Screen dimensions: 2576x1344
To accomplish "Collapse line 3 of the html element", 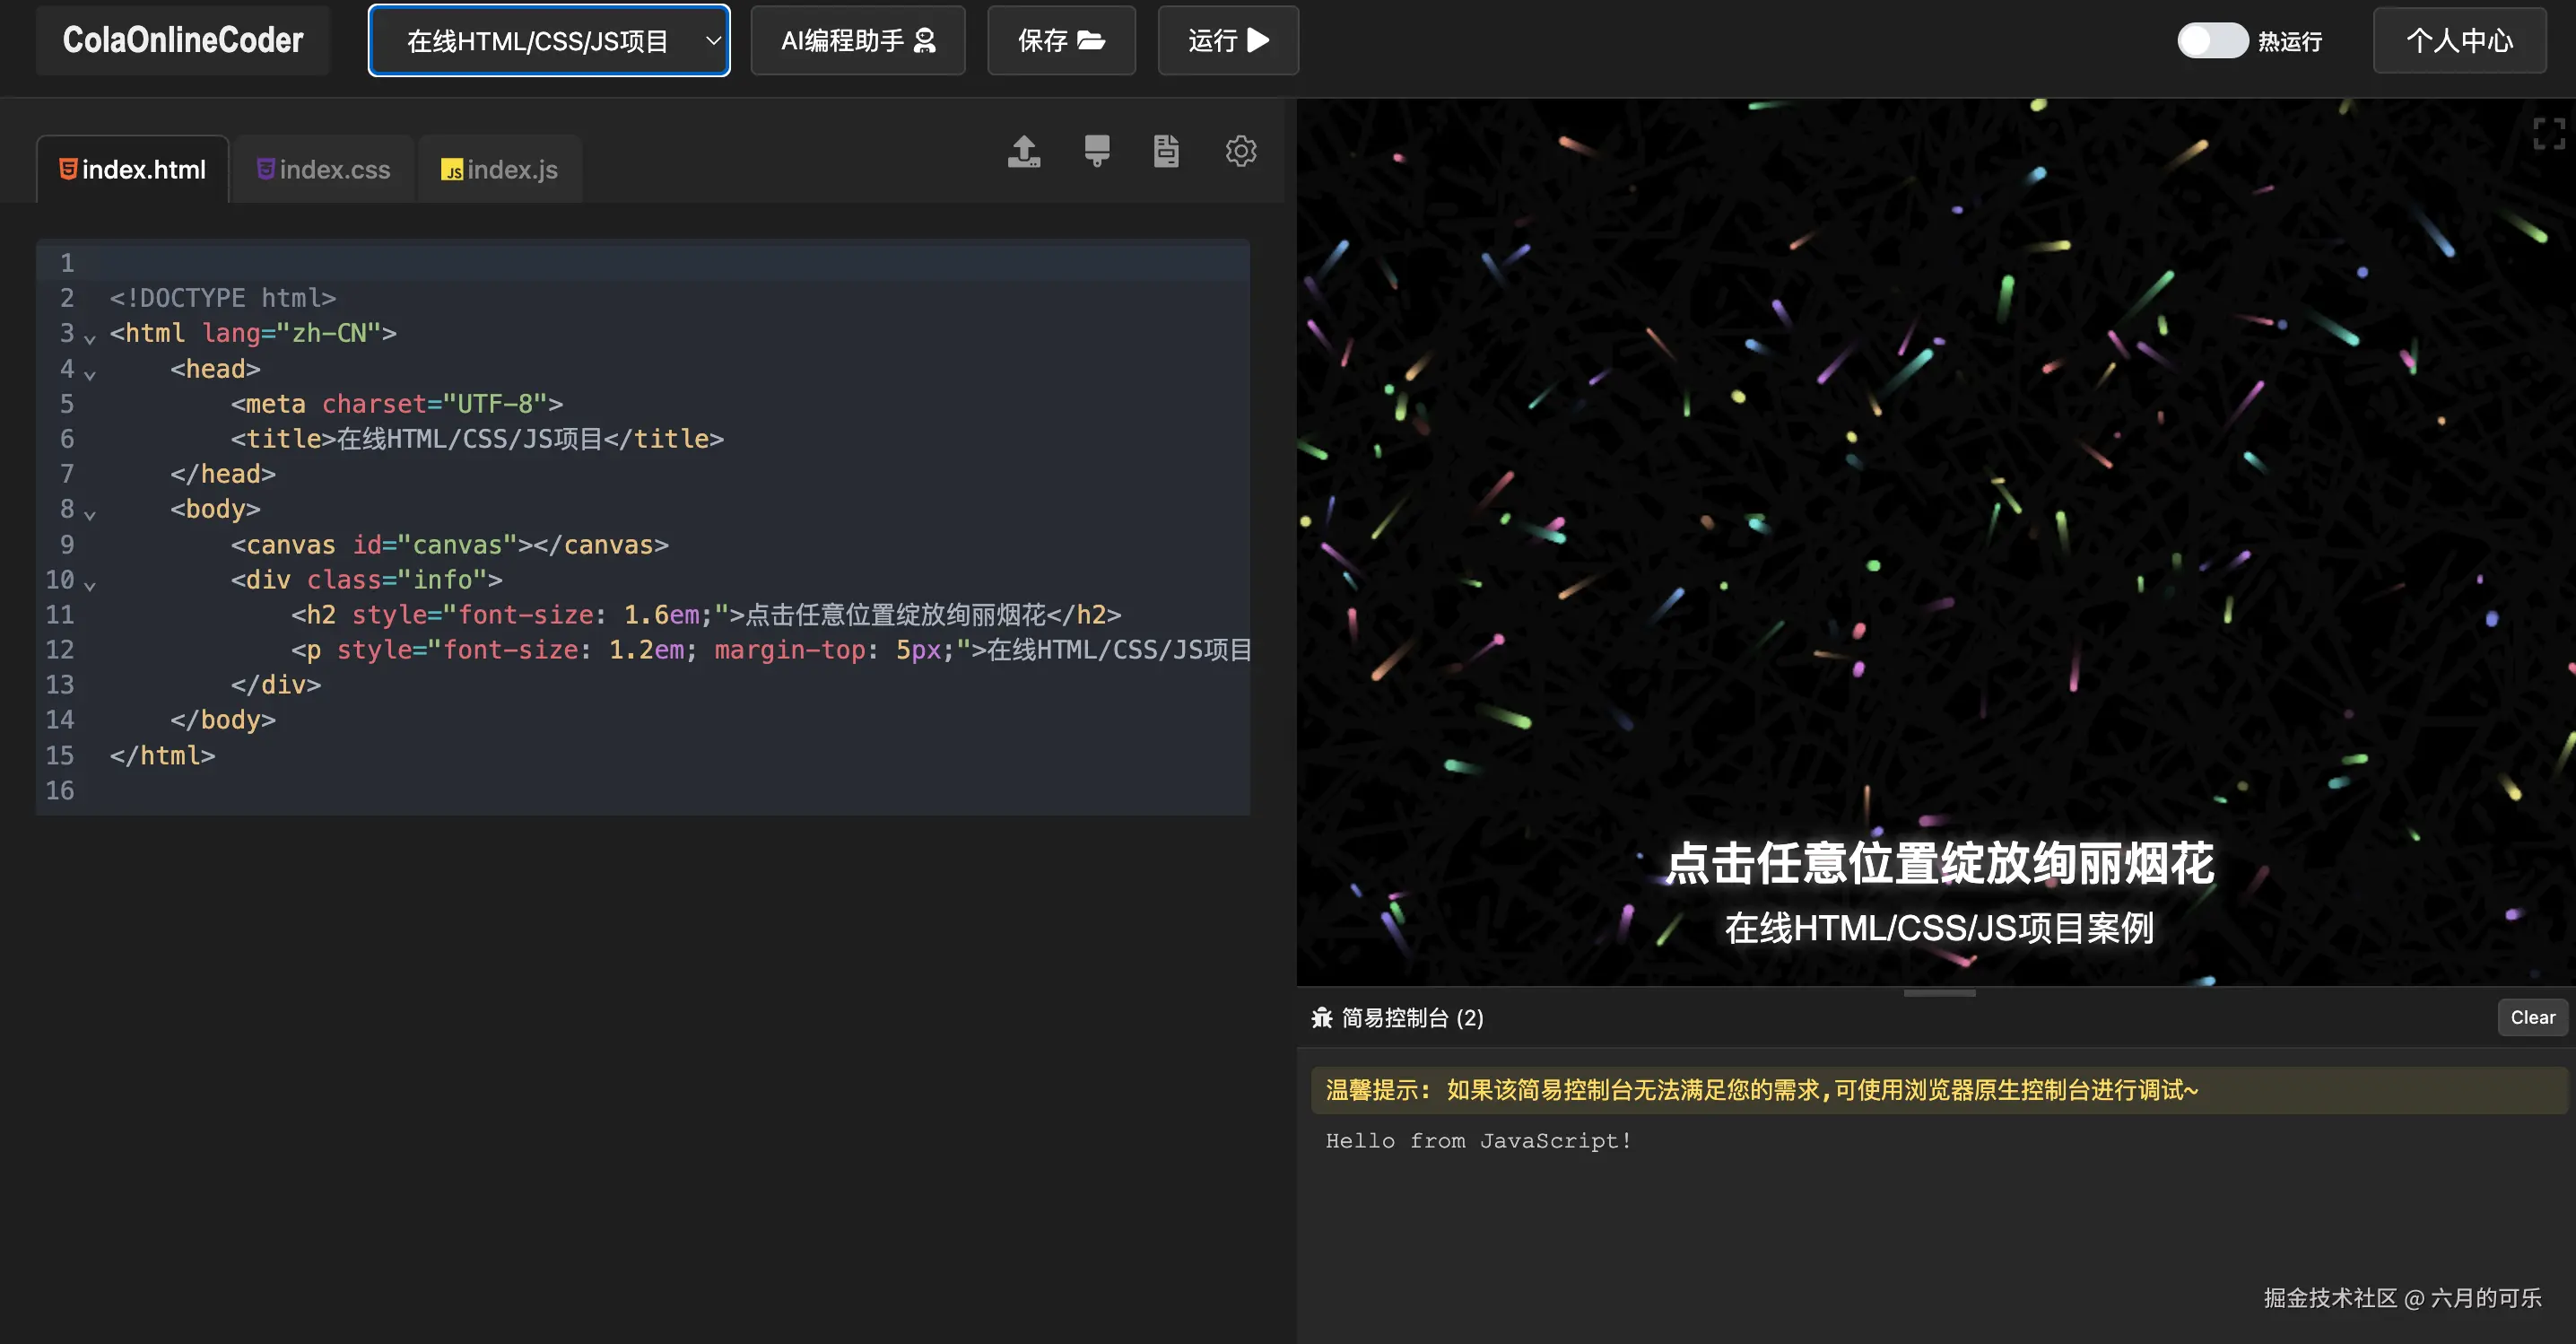I will 90,339.
